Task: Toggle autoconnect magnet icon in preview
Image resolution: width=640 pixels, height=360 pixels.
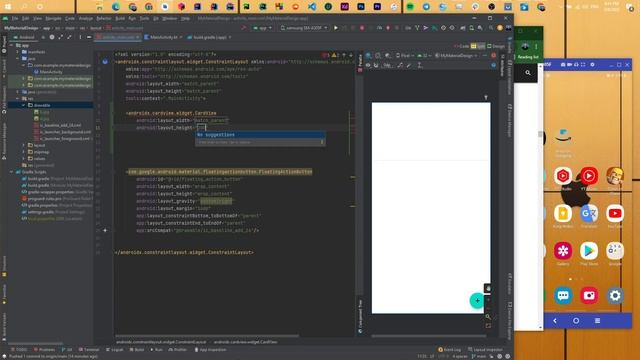Action: (x=376, y=65)
